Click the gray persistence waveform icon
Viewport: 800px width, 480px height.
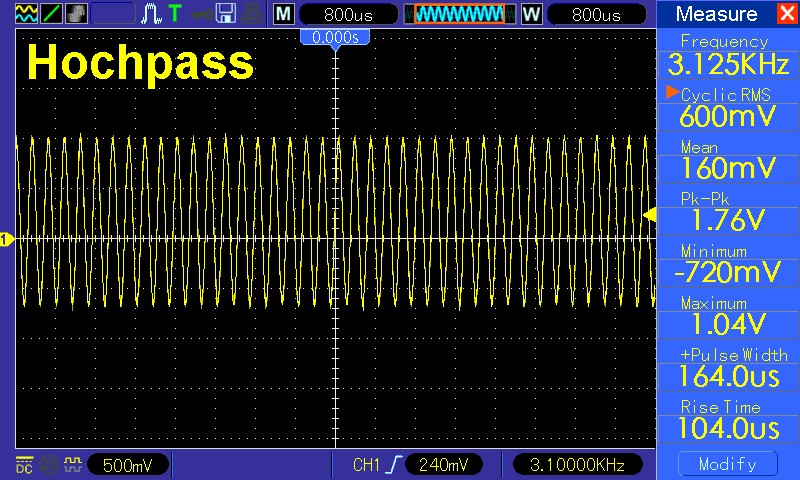[x=76, y=13]
